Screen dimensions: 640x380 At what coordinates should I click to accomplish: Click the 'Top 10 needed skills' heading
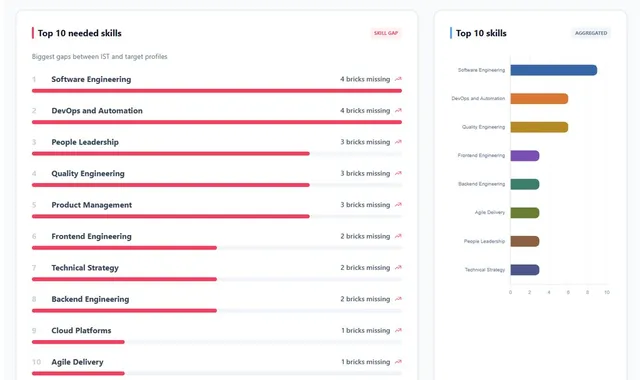(x=80, y=33)
